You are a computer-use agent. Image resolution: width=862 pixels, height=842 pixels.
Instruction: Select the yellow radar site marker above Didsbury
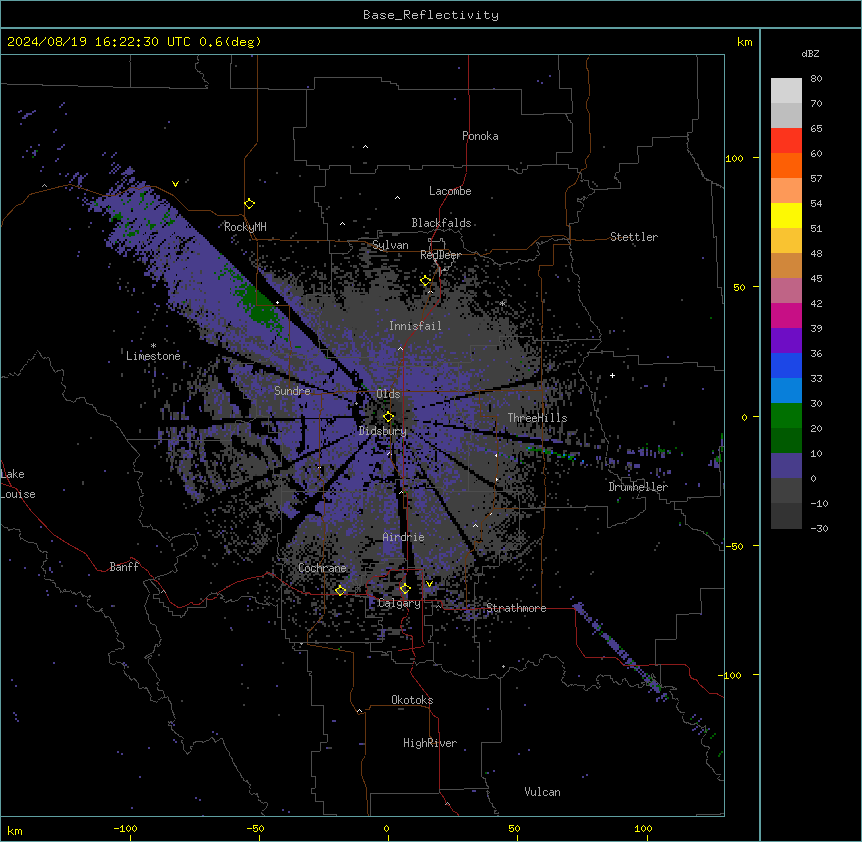[388, 417]
